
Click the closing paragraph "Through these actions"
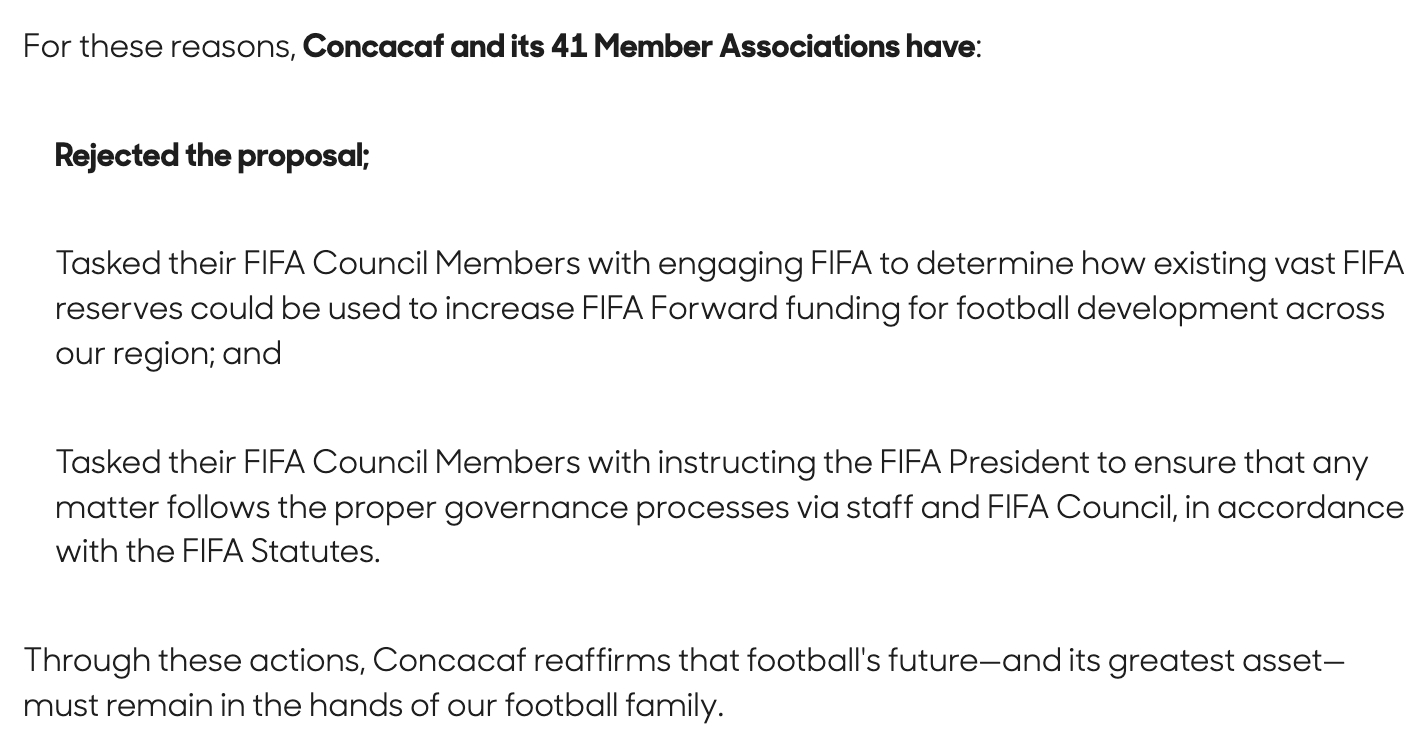684,683
